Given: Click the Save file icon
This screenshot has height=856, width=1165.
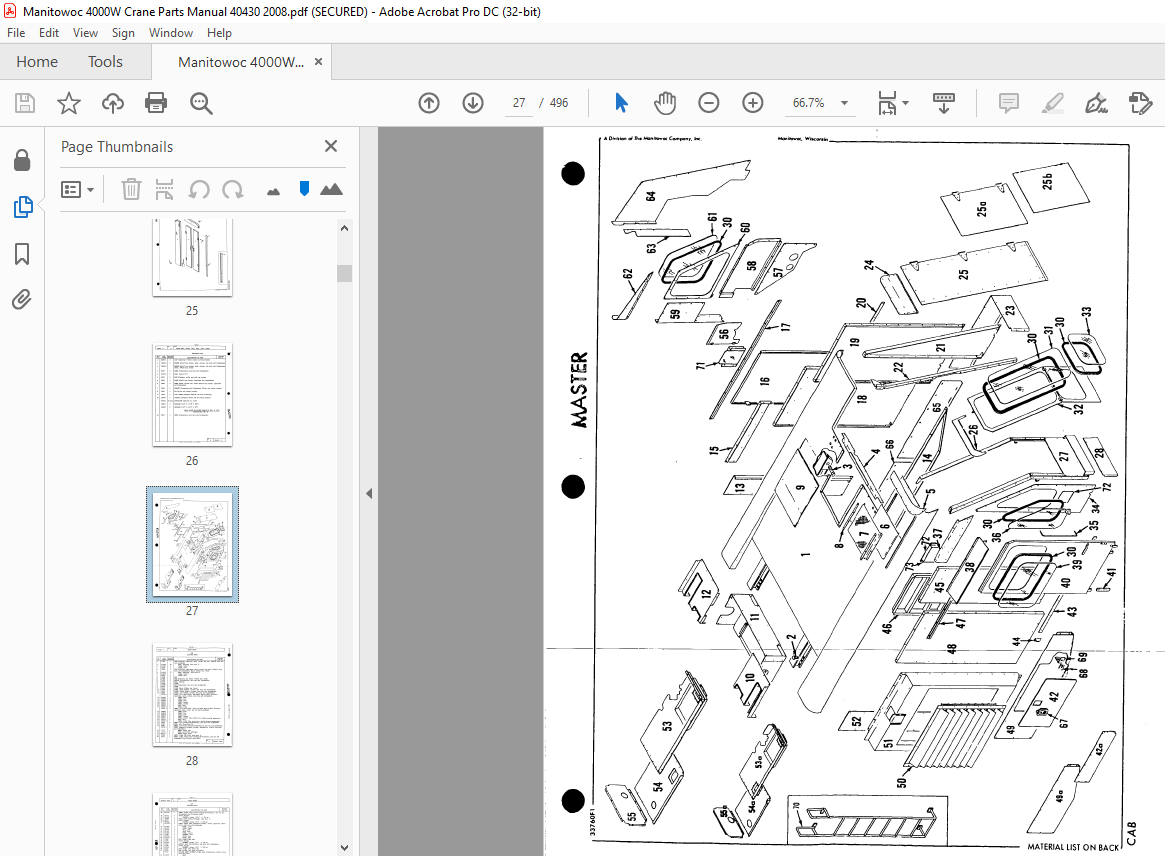Looking at the screenshot, I should point(25,103).
